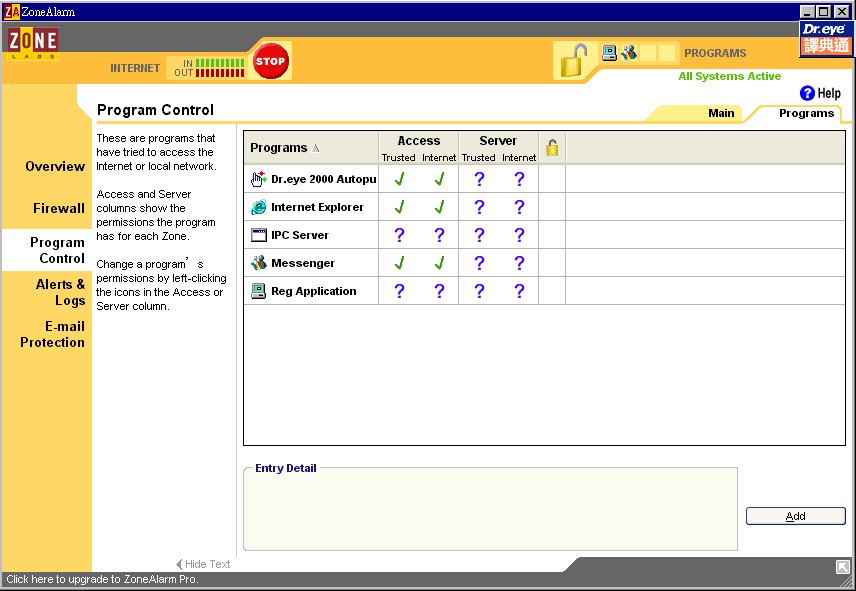856x591 pixels.
Task: Click the lock cell for Messenger
Action: point(552,263)
